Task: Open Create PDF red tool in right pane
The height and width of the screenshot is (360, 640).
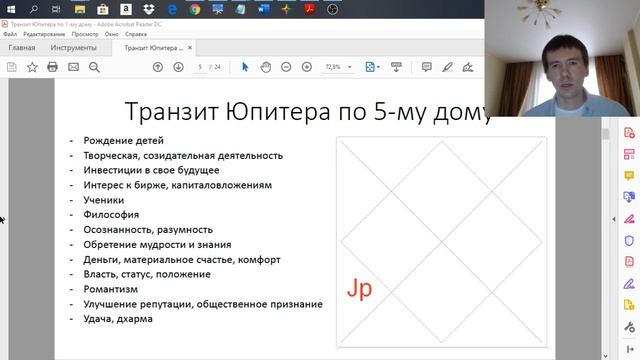Action: [629, 262]
